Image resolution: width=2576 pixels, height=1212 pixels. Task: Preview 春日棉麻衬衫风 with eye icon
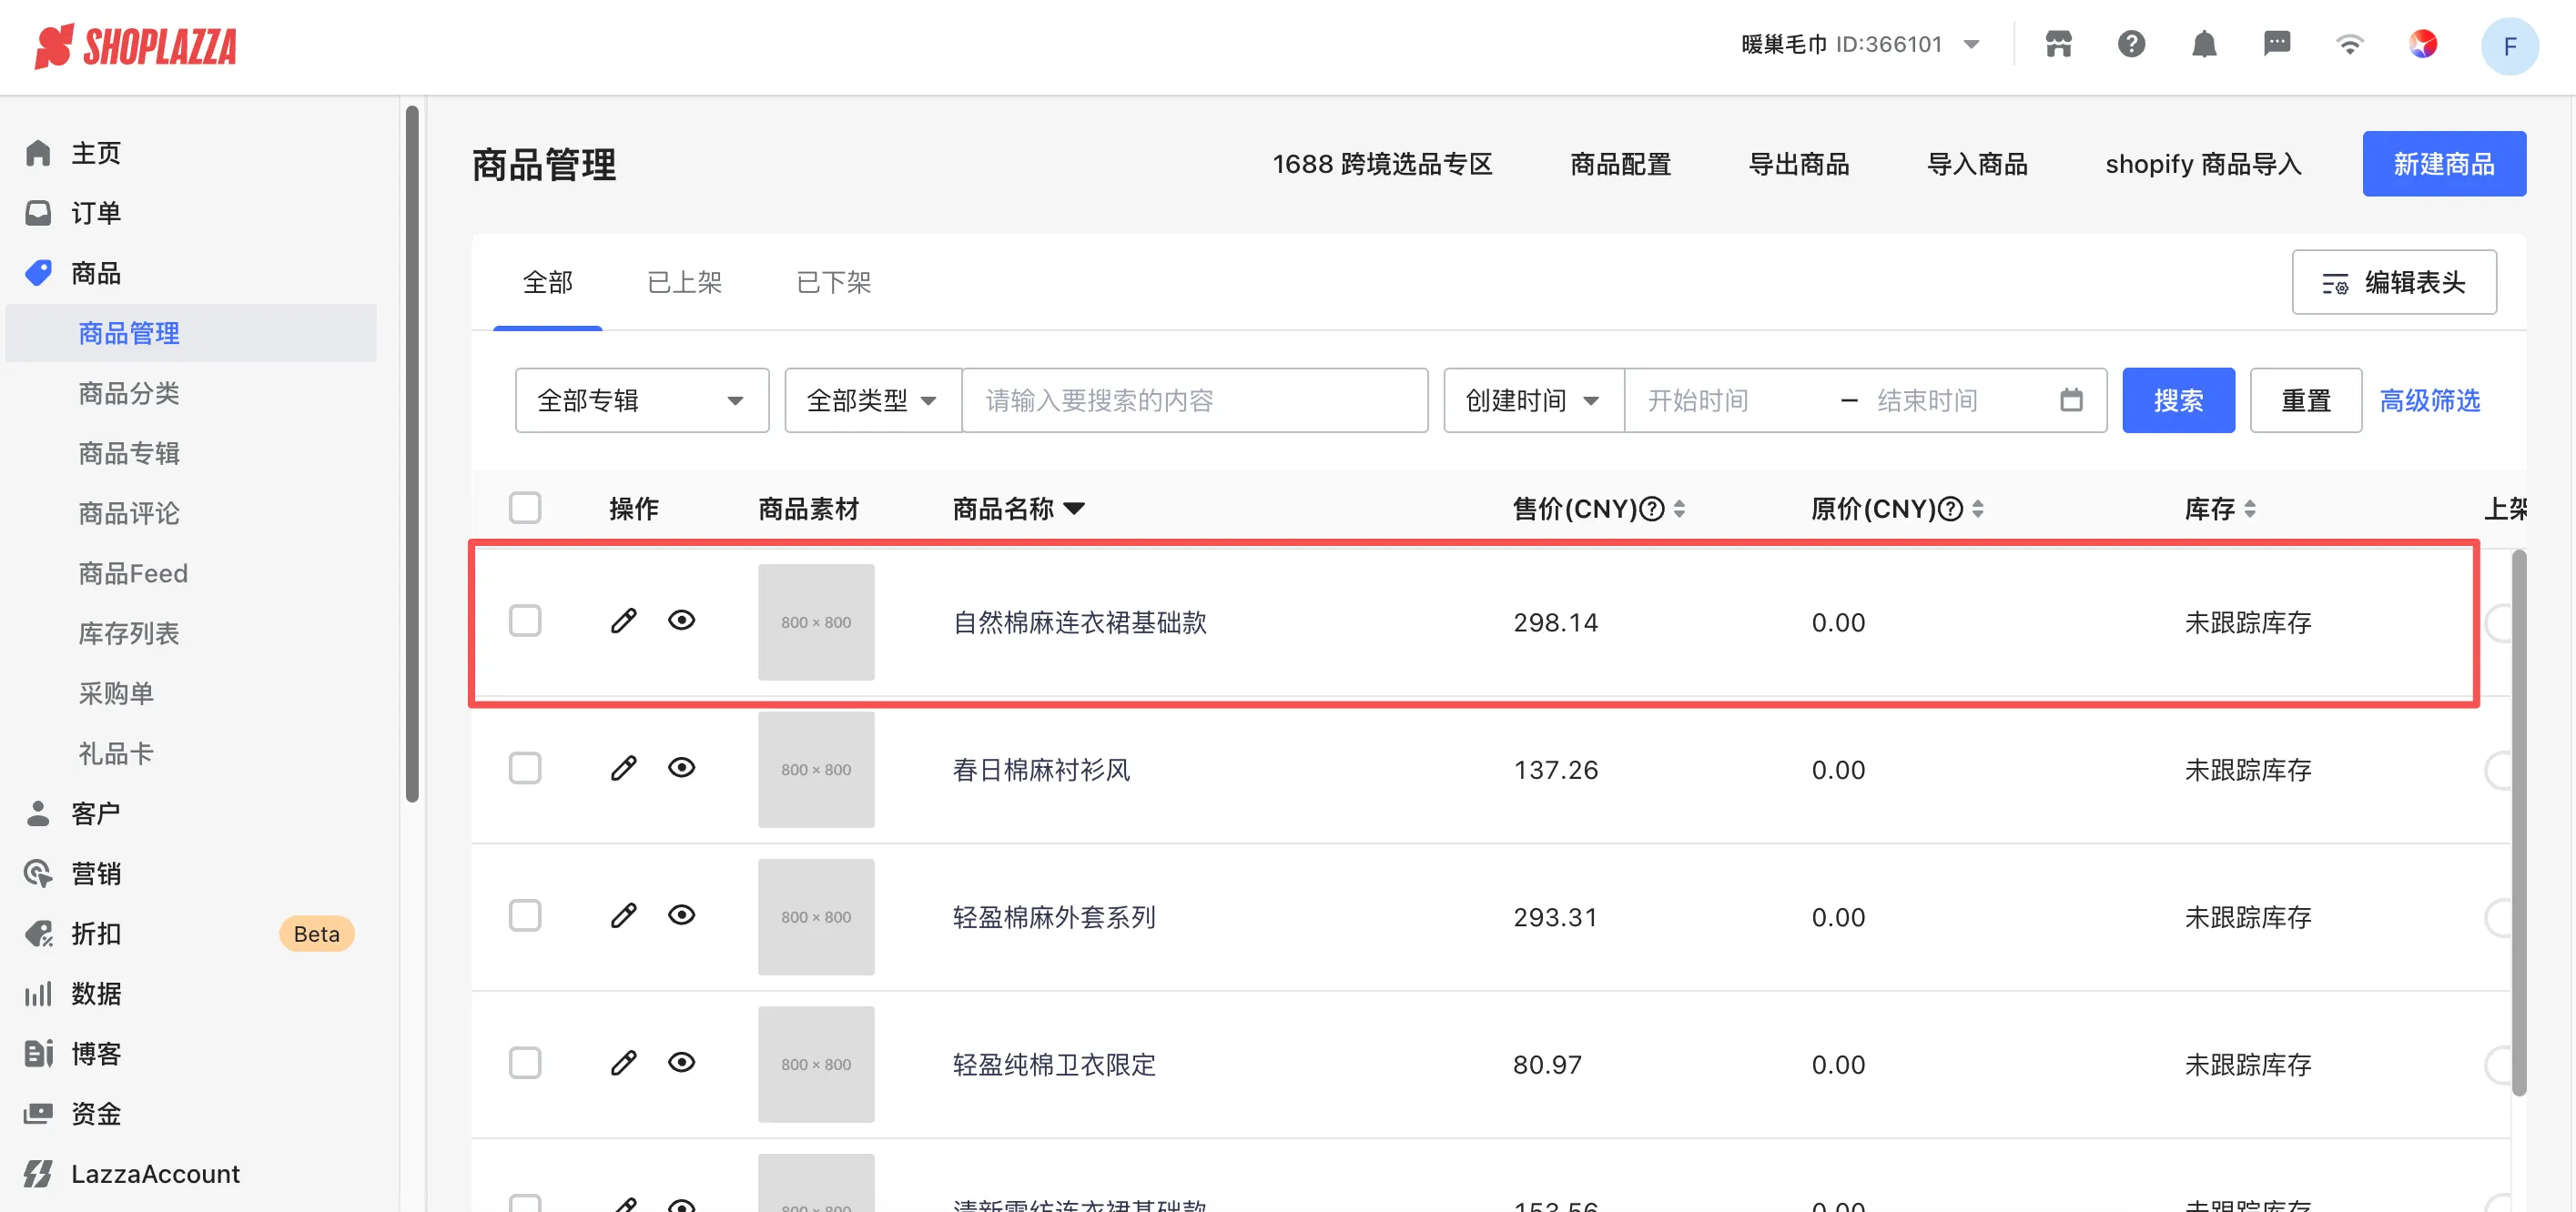pyautogui.click(x=682, y=768)
